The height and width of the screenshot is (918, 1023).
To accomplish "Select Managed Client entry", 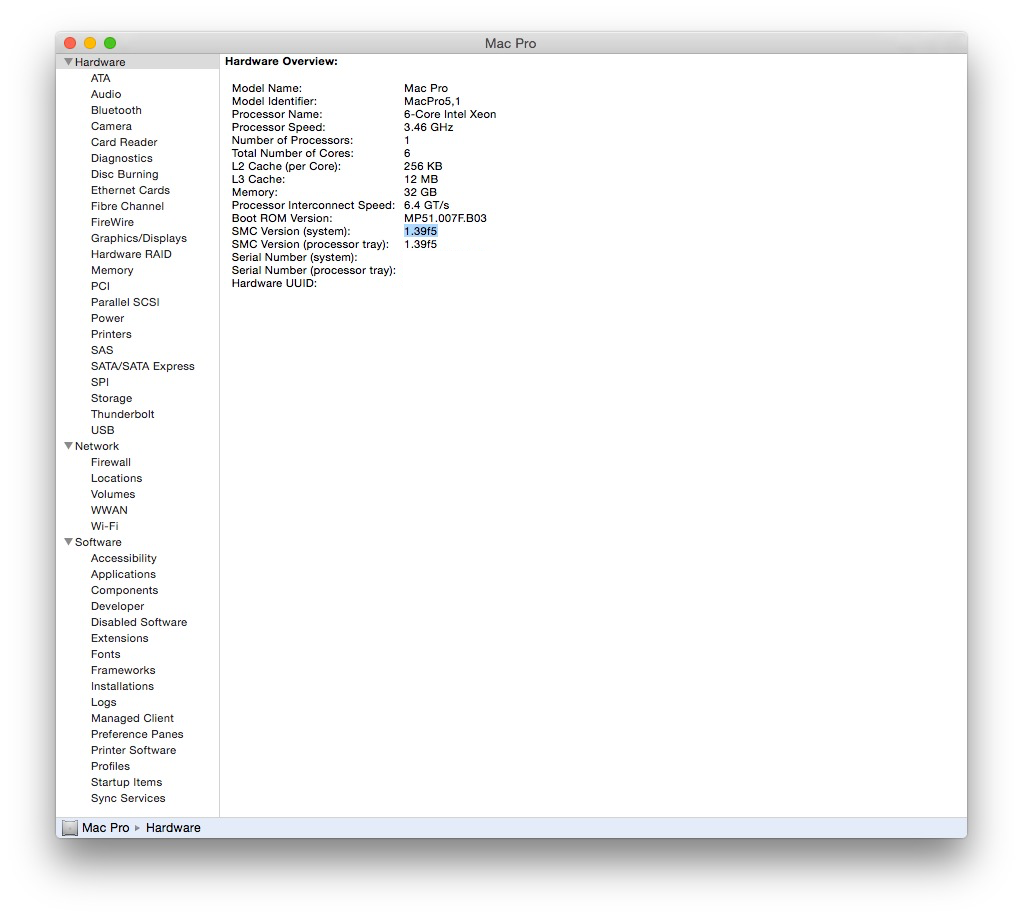I will [132, 718].
